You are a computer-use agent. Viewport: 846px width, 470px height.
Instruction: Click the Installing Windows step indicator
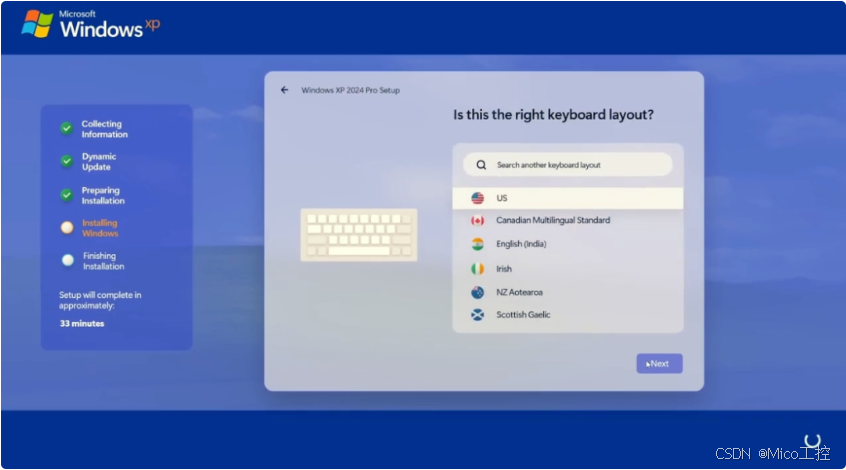click(67, 228)
